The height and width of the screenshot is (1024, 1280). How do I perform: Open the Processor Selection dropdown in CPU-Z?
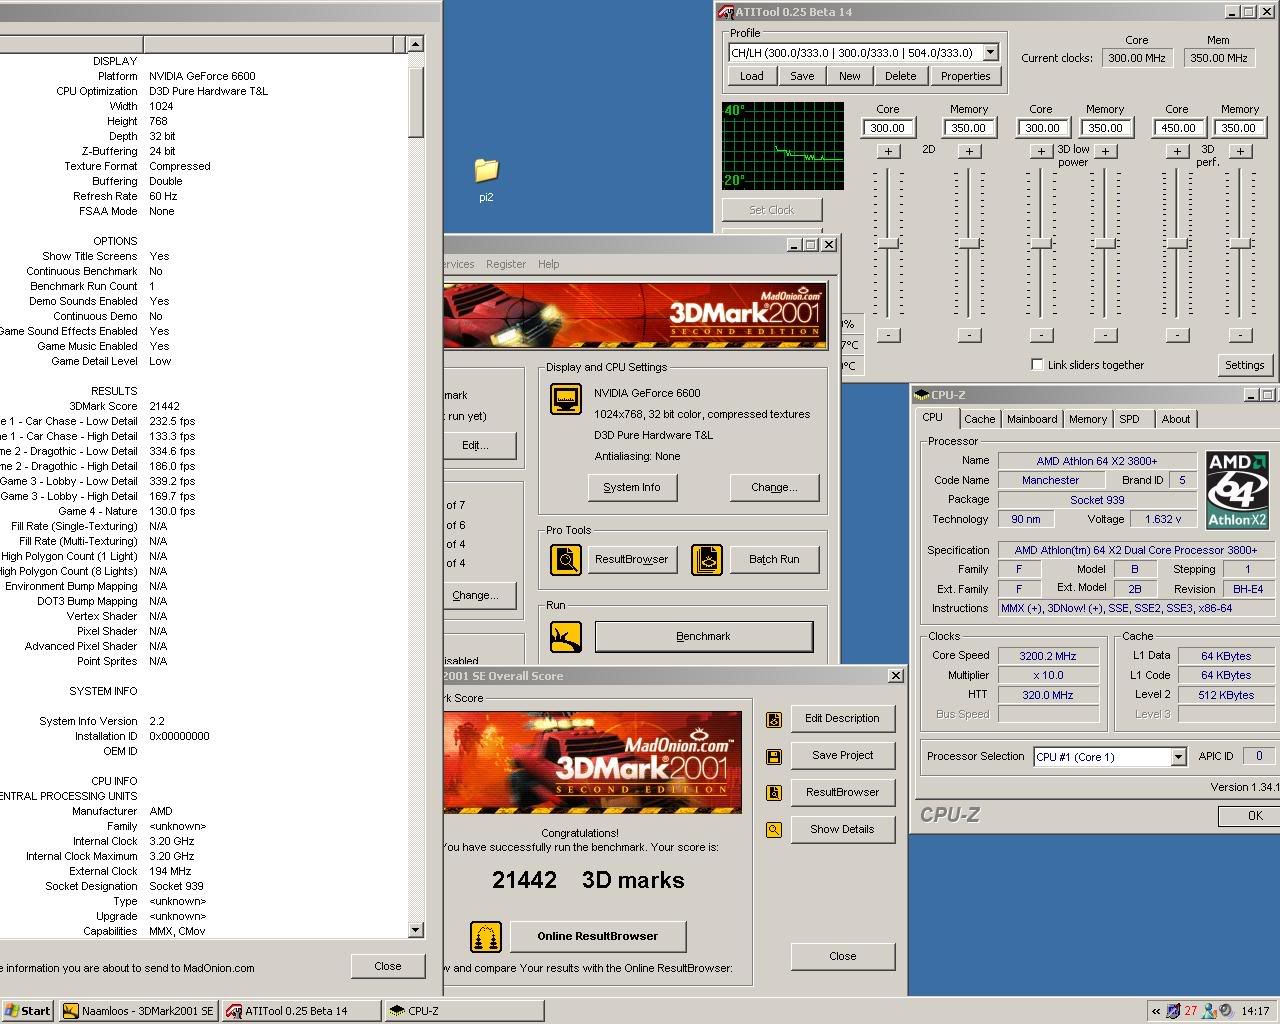[x=1178, y=757]
